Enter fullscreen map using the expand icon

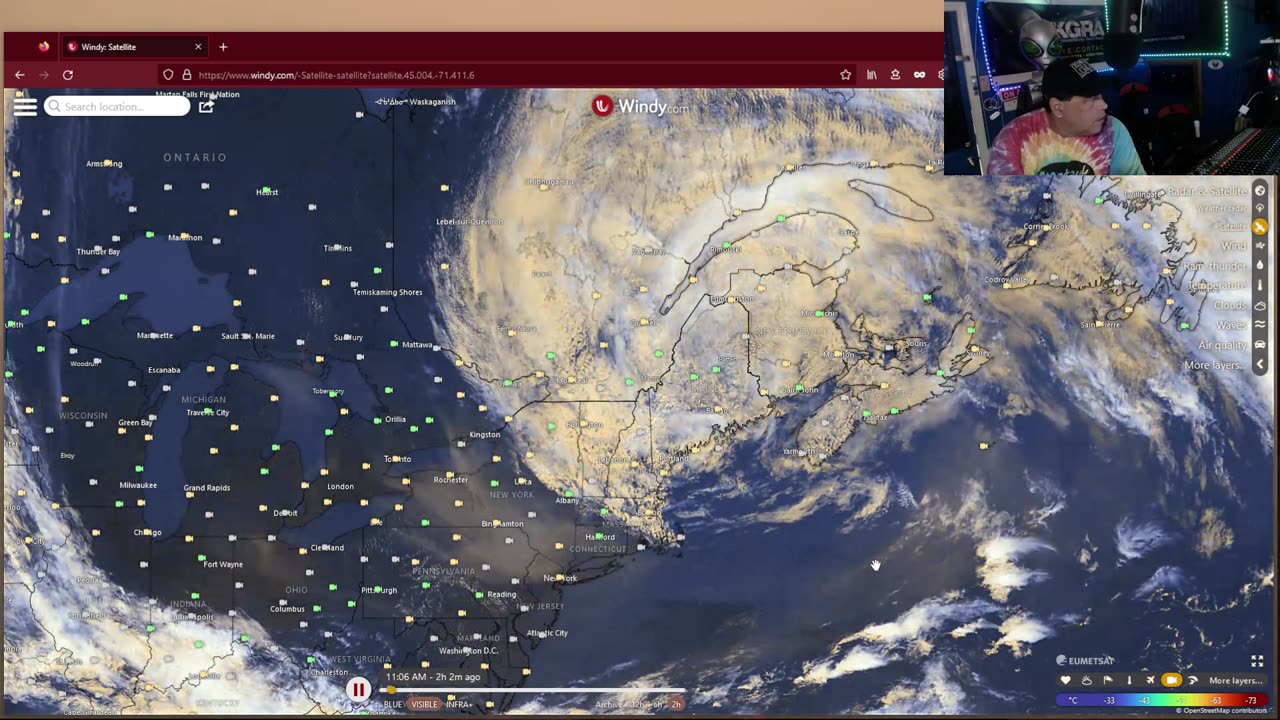1258,661
